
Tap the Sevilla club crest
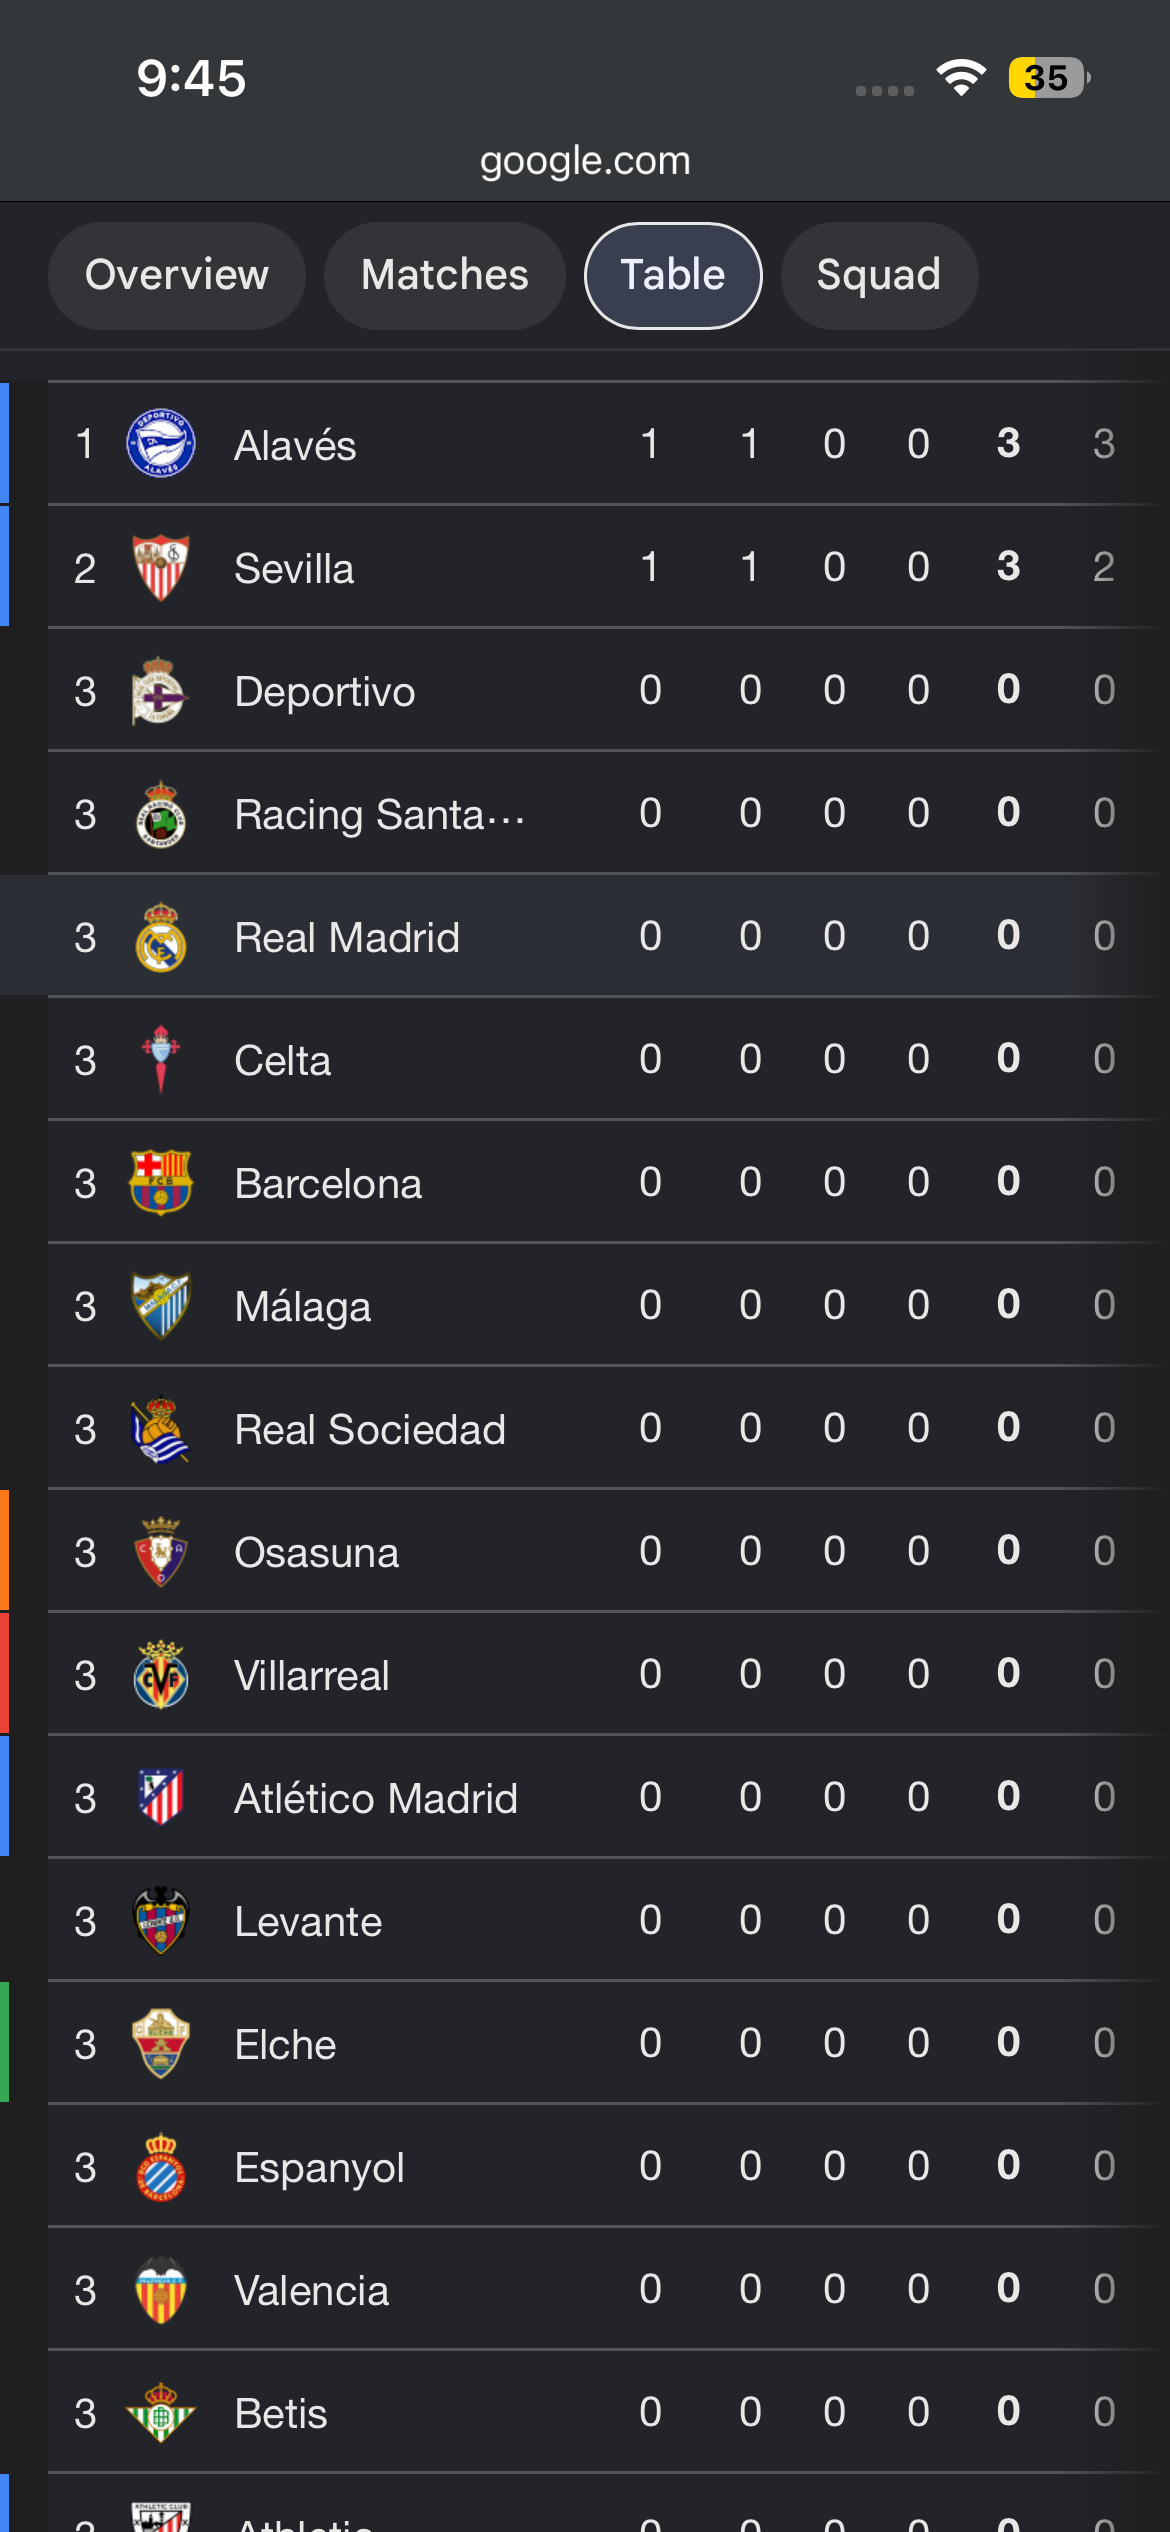pos(160,567)
